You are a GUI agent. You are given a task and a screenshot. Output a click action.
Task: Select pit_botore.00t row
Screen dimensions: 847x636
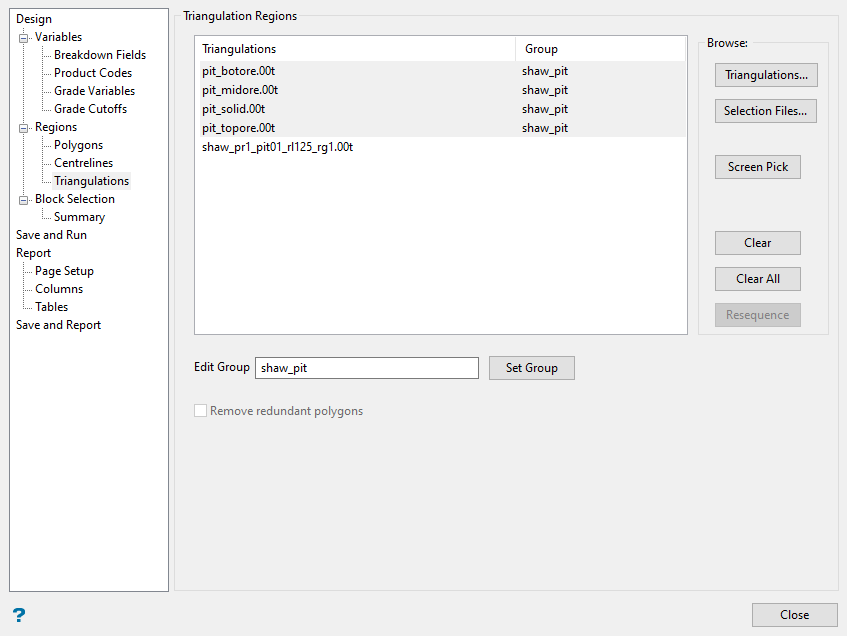[x=441, y=71]
